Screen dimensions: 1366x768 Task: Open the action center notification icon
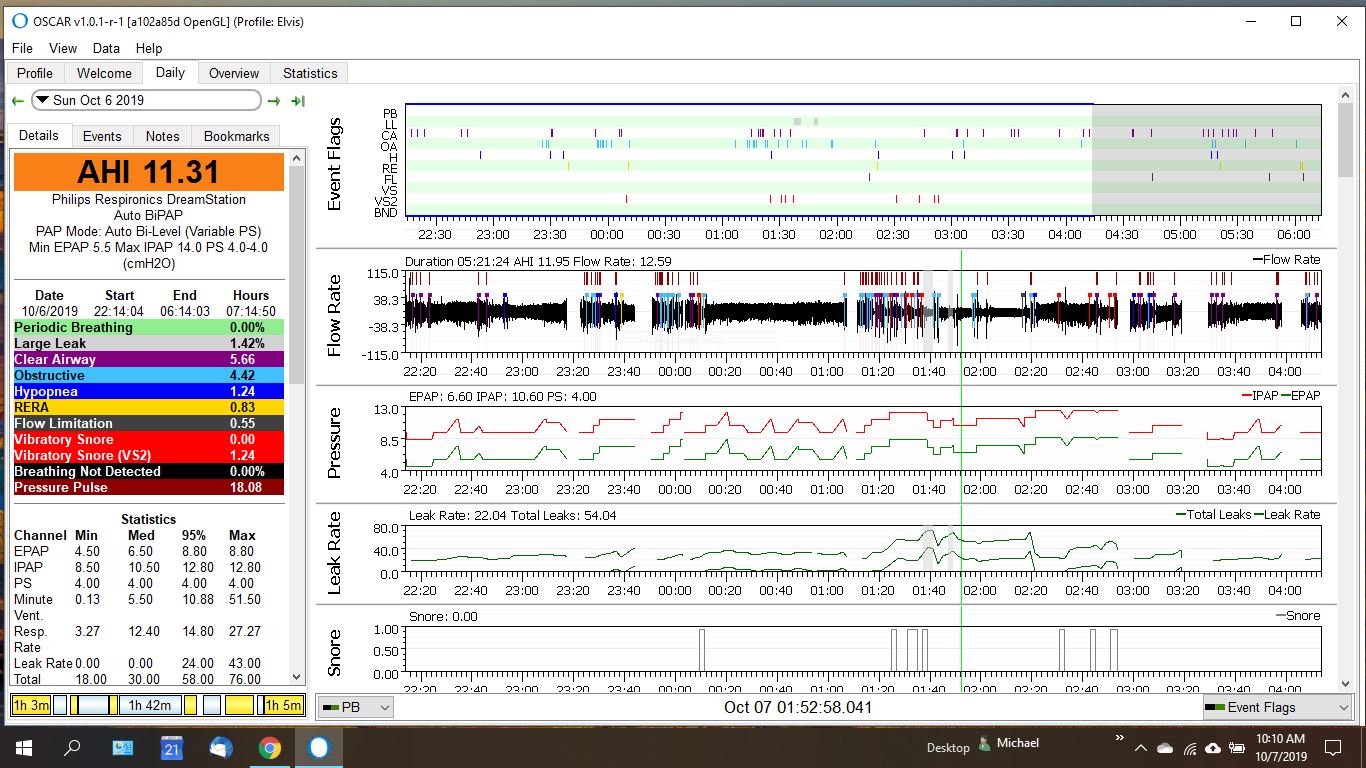click(x=1332, y=747)
